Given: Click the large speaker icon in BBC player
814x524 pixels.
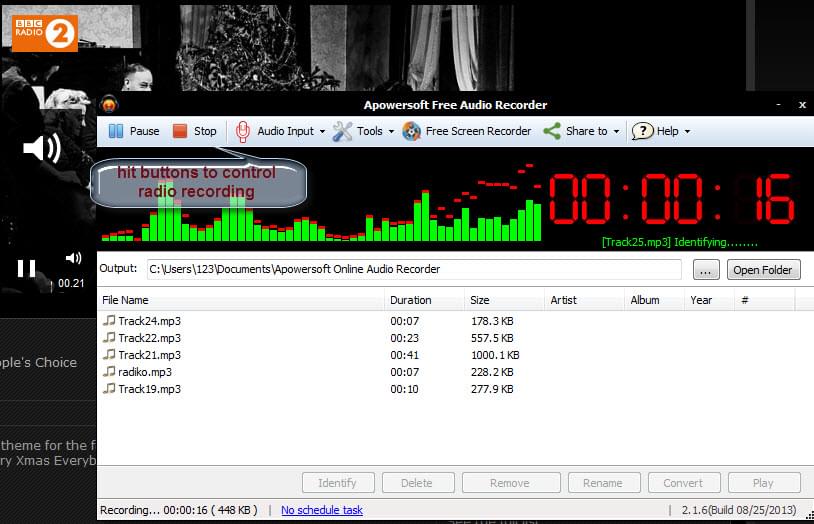Looking at the screenshot, I should (42, 149).
